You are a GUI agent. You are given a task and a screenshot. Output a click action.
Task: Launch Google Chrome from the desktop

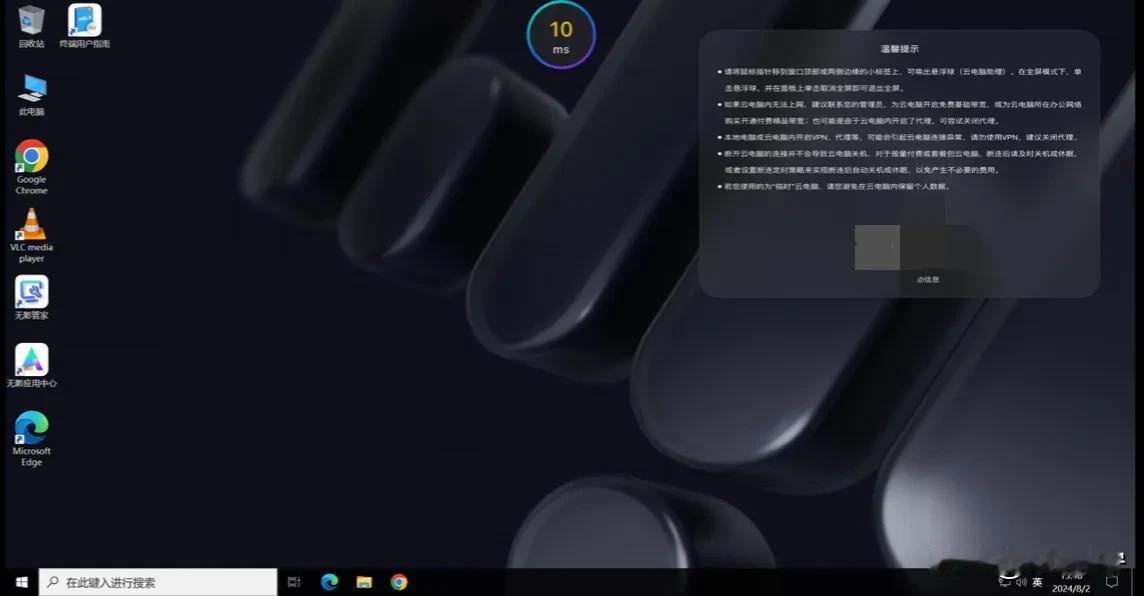pyautogui.click(x=31, y=167)
